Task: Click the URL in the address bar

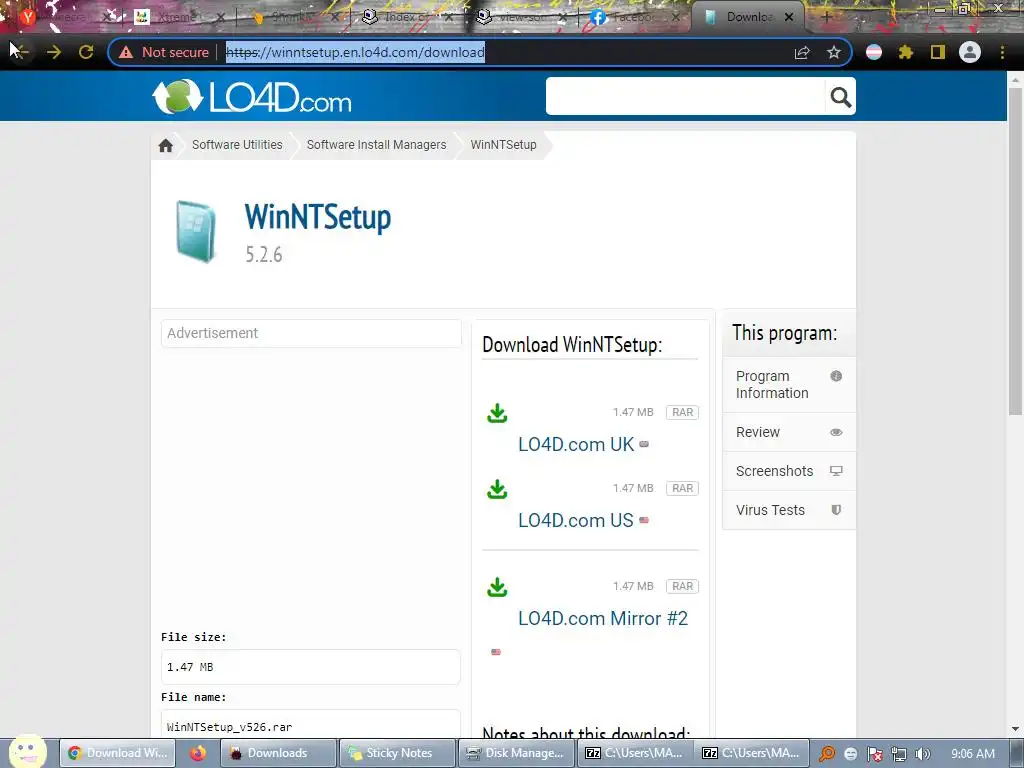Action: click(355, 52)
